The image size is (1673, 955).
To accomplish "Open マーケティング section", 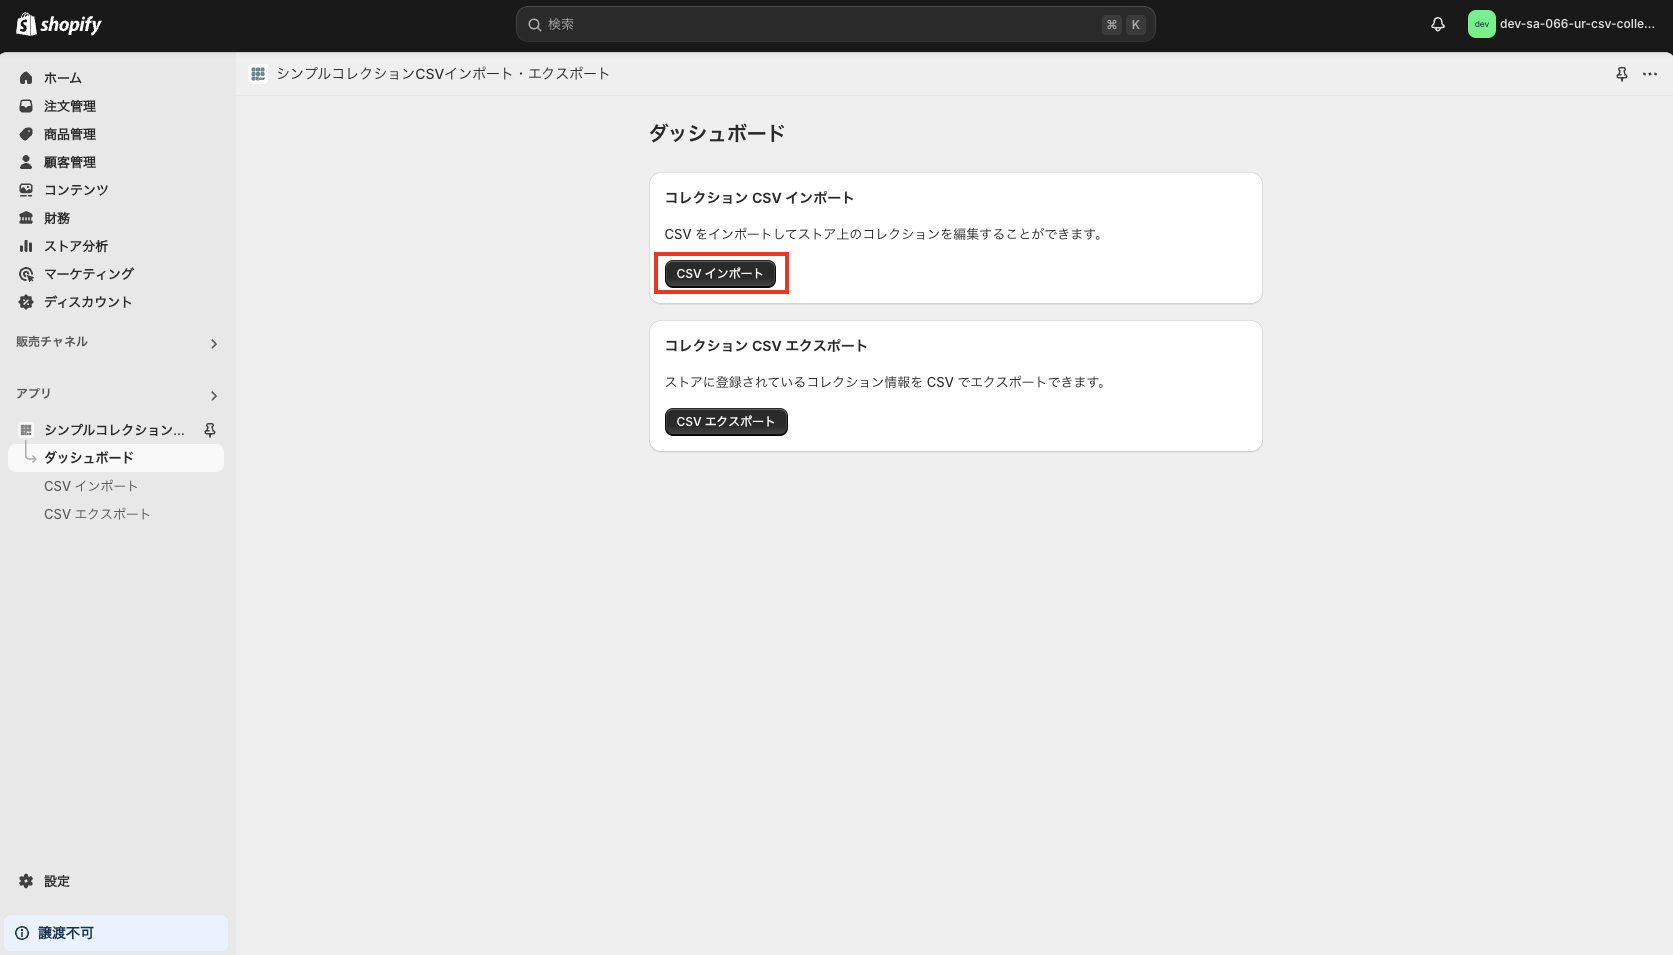I will pyautogui.click(x=87, y=273).
